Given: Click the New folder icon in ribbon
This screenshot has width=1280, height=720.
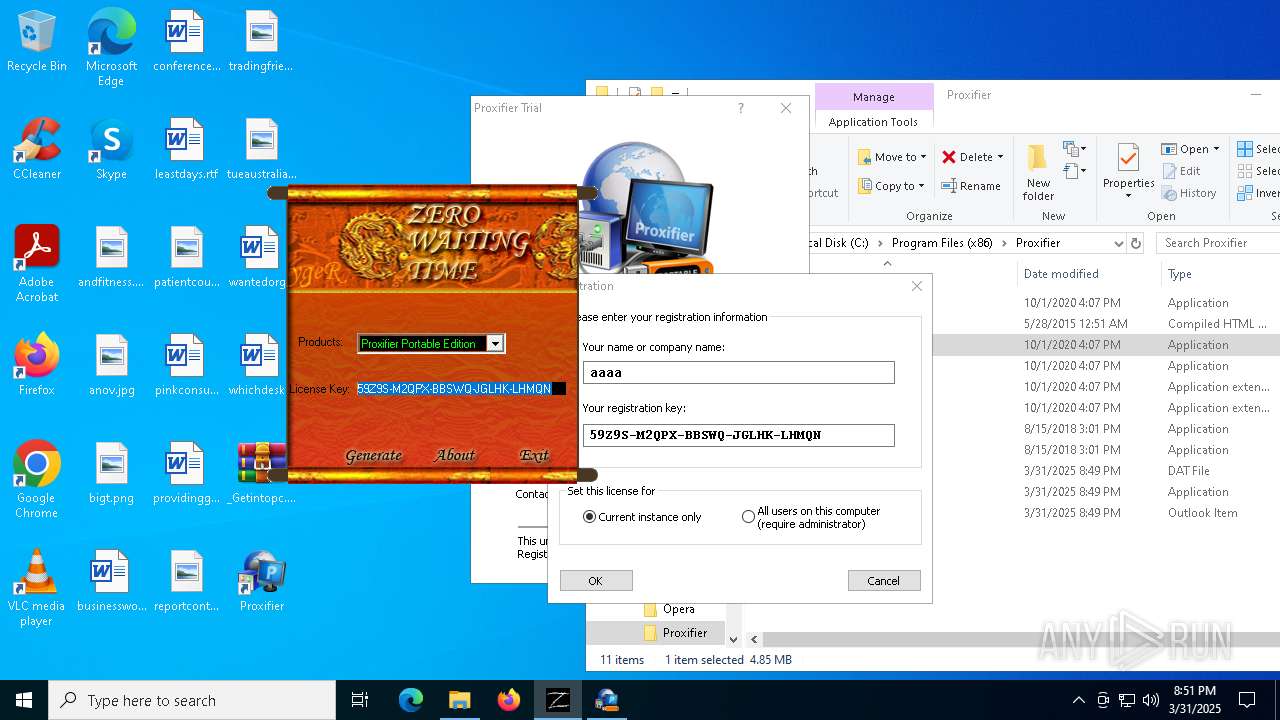Looking at the screenshot, I should [1038, 172].
